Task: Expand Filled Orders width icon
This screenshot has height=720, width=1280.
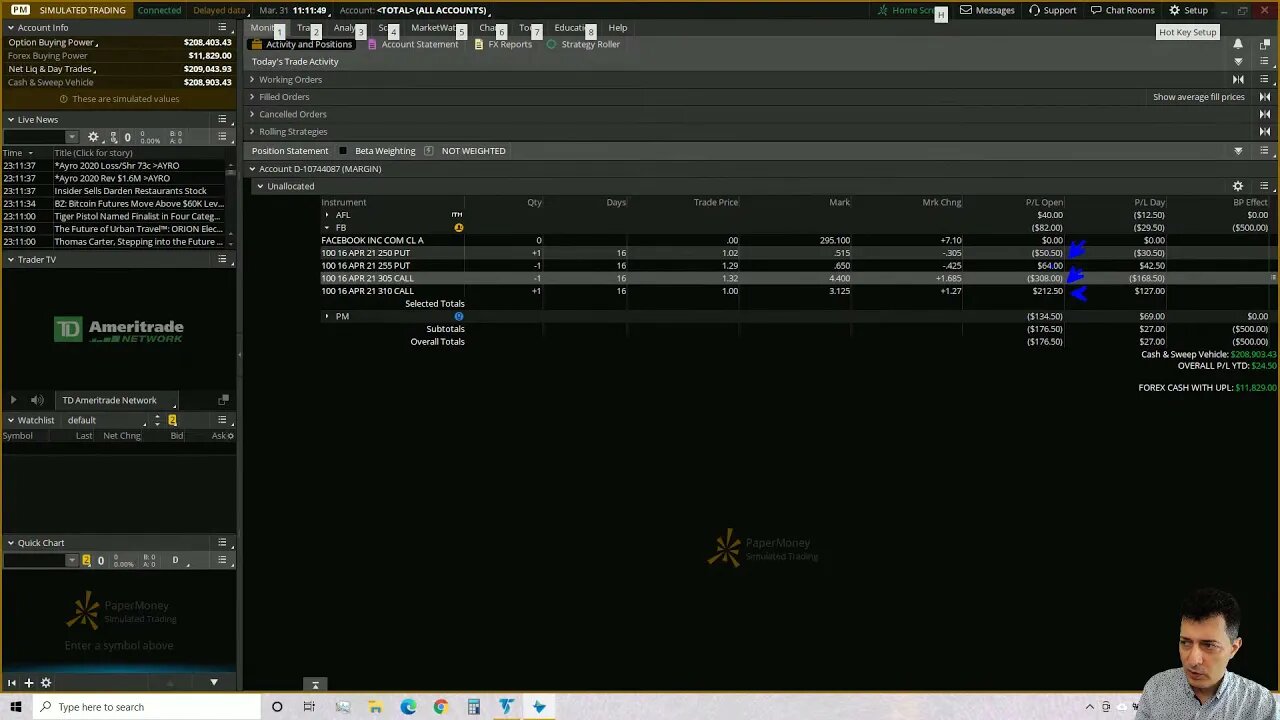Action: tap(1264, 97)
